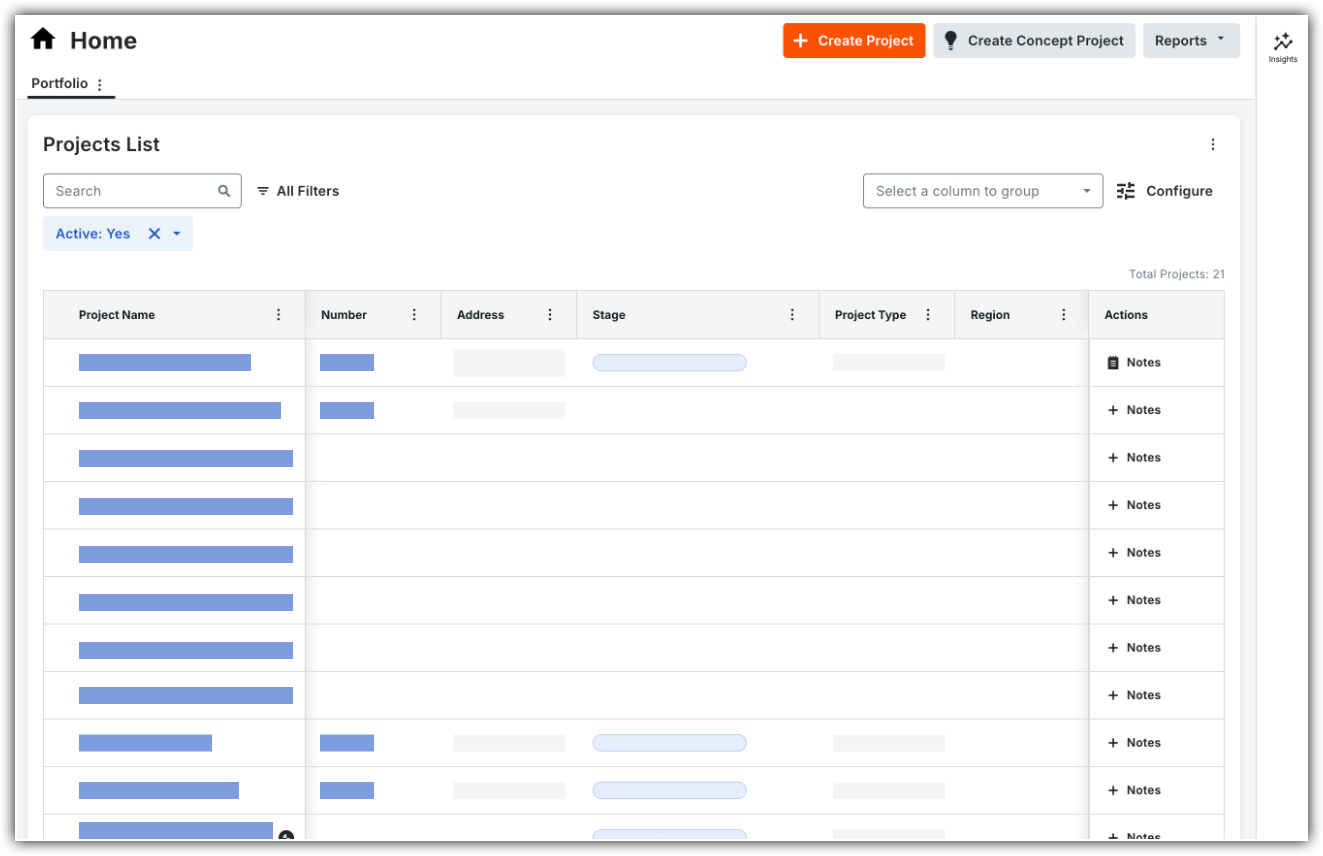Open the first project name link
This screenshot has width=1323, height=856.
[165, 362]
